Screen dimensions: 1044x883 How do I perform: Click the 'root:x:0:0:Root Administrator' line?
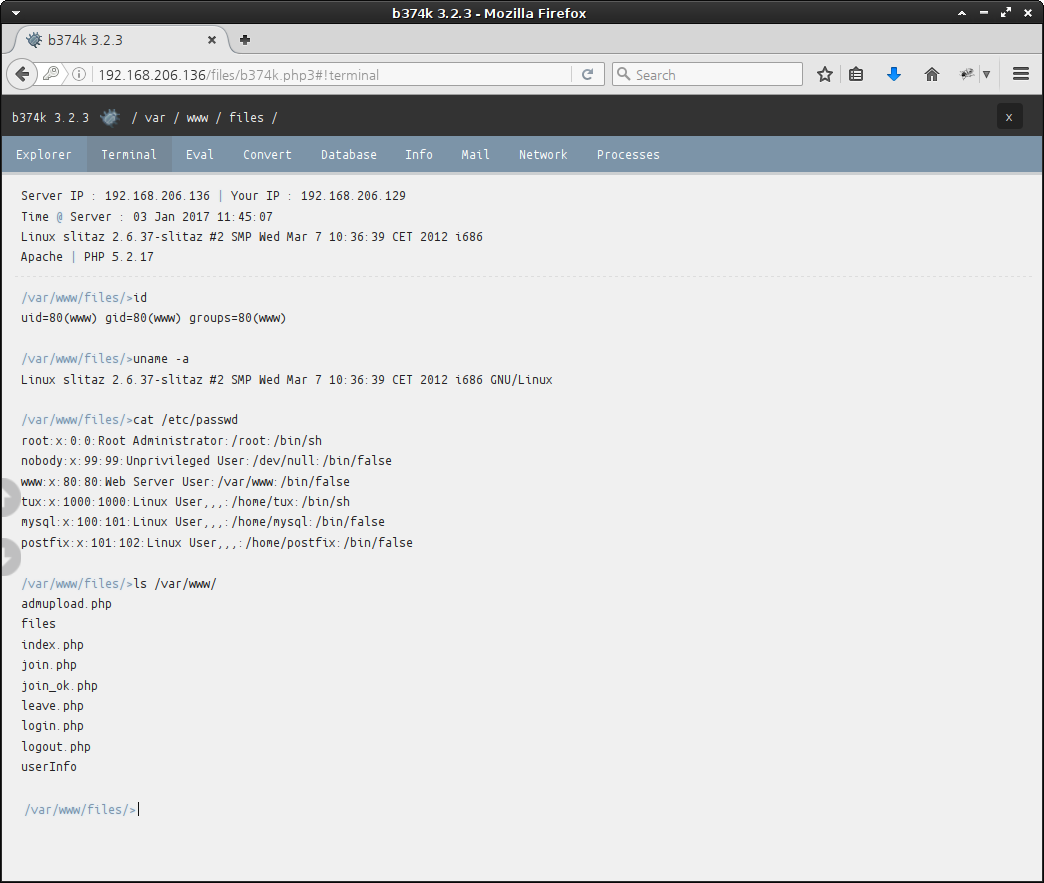coord(171,441)
